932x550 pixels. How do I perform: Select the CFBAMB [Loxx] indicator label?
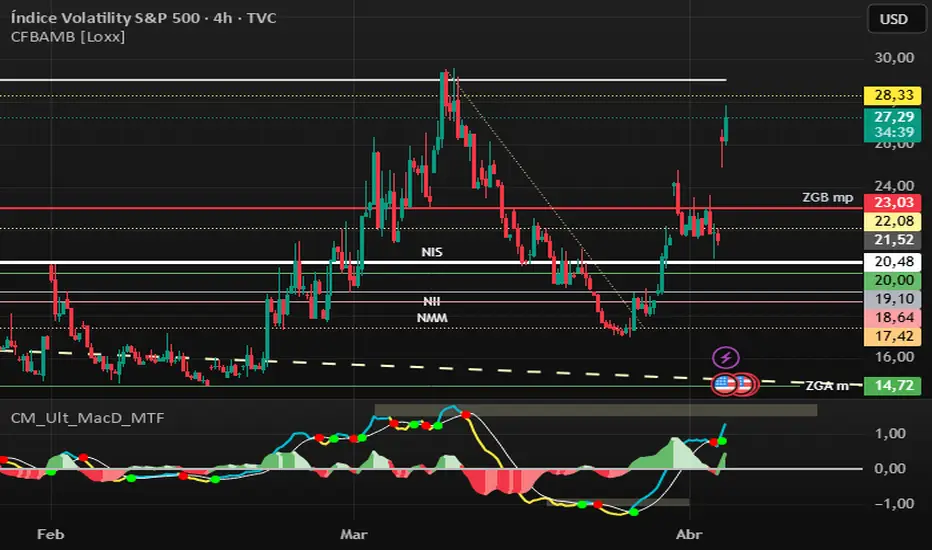coord(68,37)
